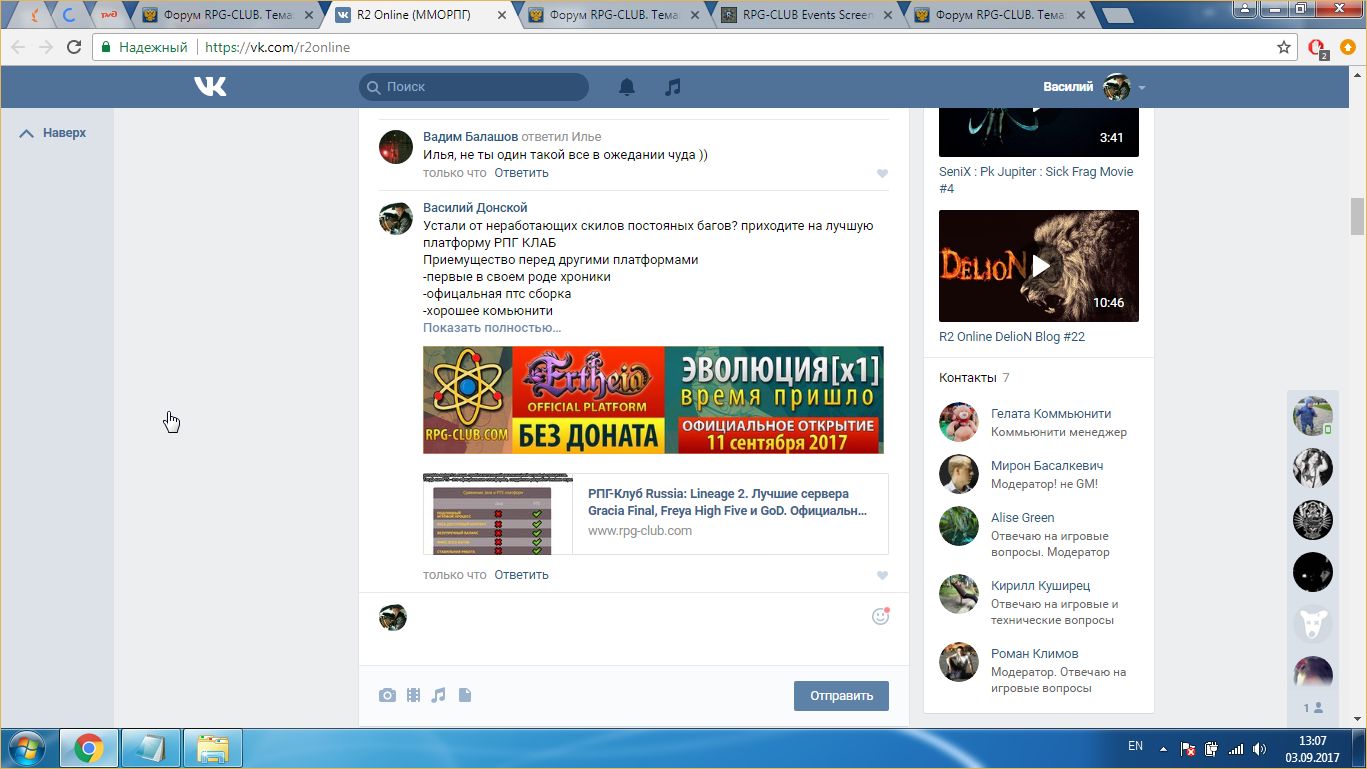Click the browser address bar URL
Viewport: 1367px width, 769px height.
[x=277, y=47]
